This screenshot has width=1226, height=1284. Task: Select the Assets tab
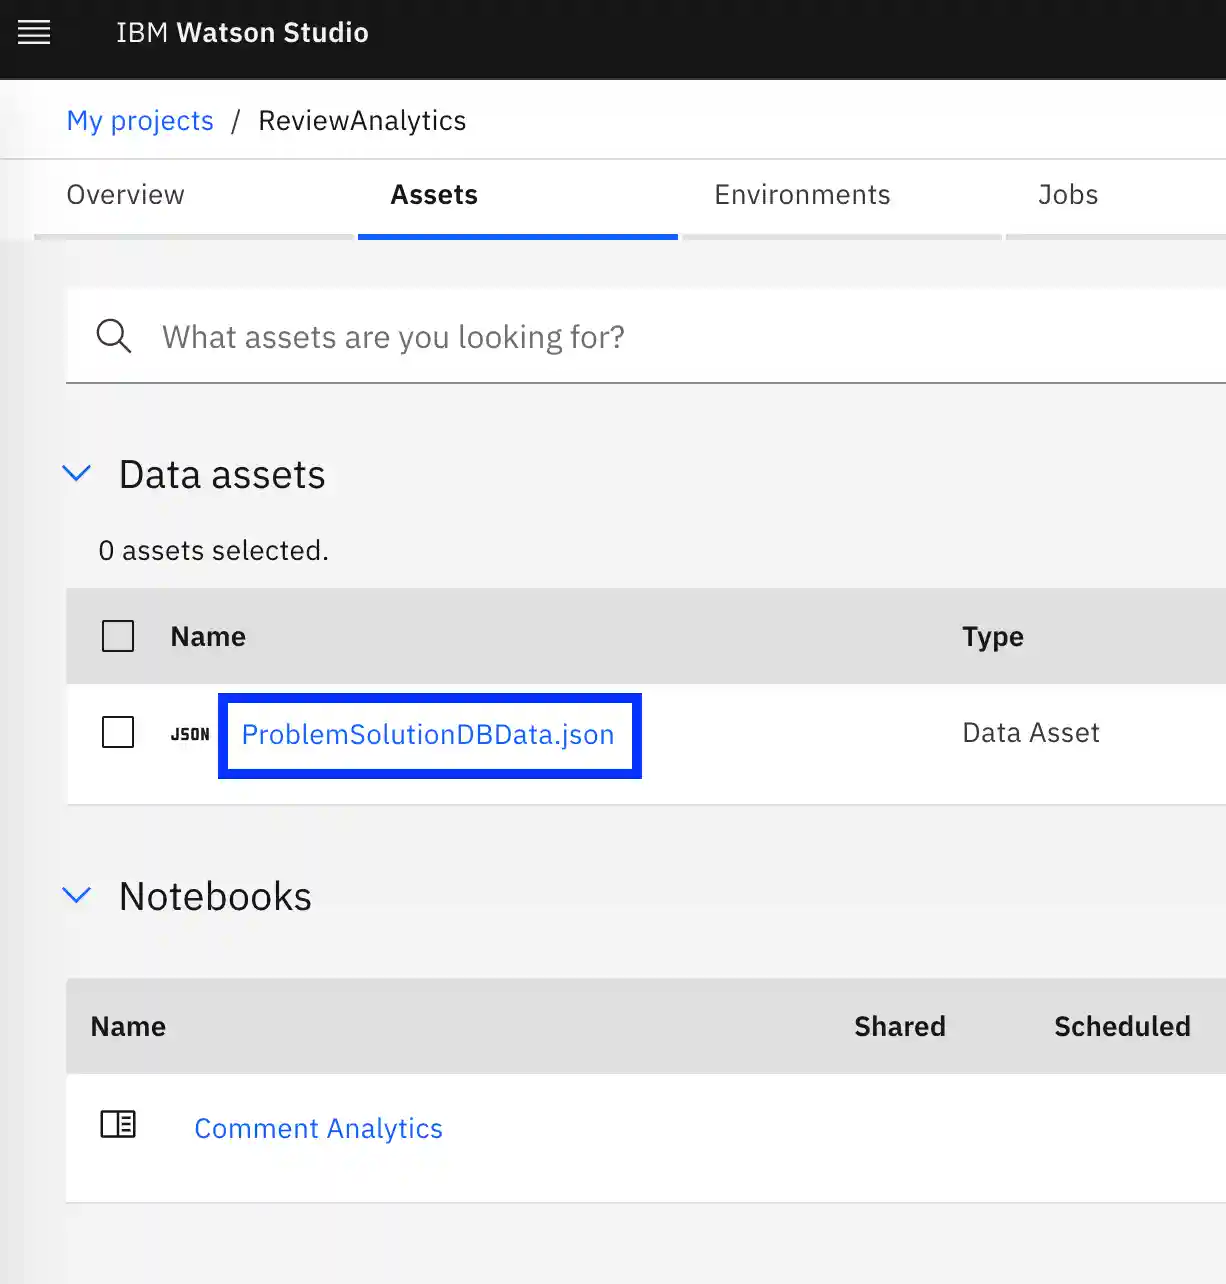tap(434, 195)
